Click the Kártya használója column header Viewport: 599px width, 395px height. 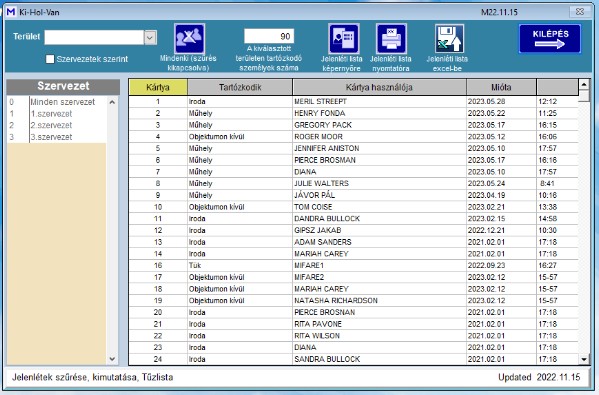pos(379,87)
